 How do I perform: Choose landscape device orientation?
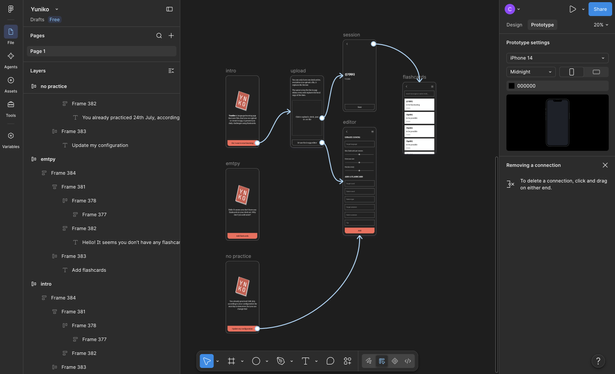click(596, 72)
